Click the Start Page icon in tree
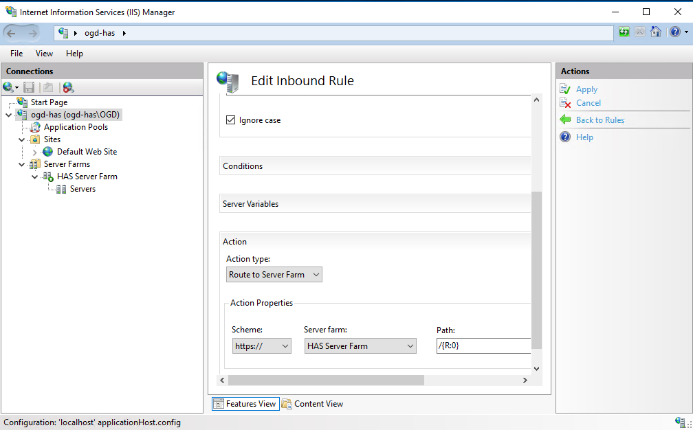 [x=22, y=102]
